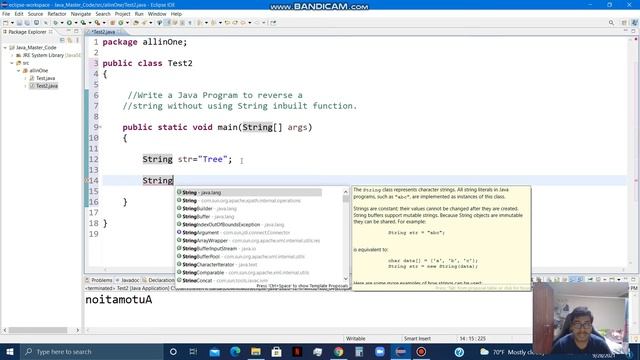The image size is (640, 360).
Task: Open File Explorer from the taskbar
Action: [256, 351]
